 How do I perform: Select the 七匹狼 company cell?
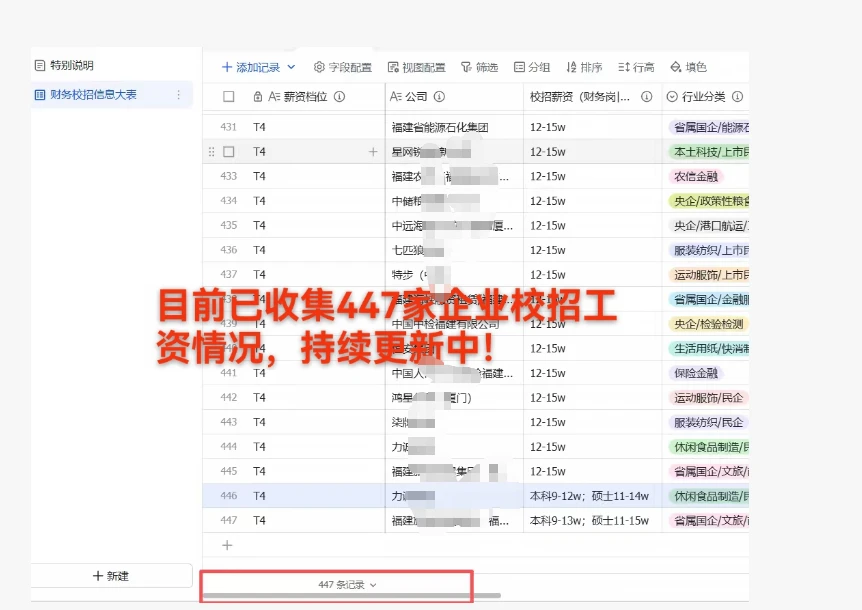(x=454, y=250)
